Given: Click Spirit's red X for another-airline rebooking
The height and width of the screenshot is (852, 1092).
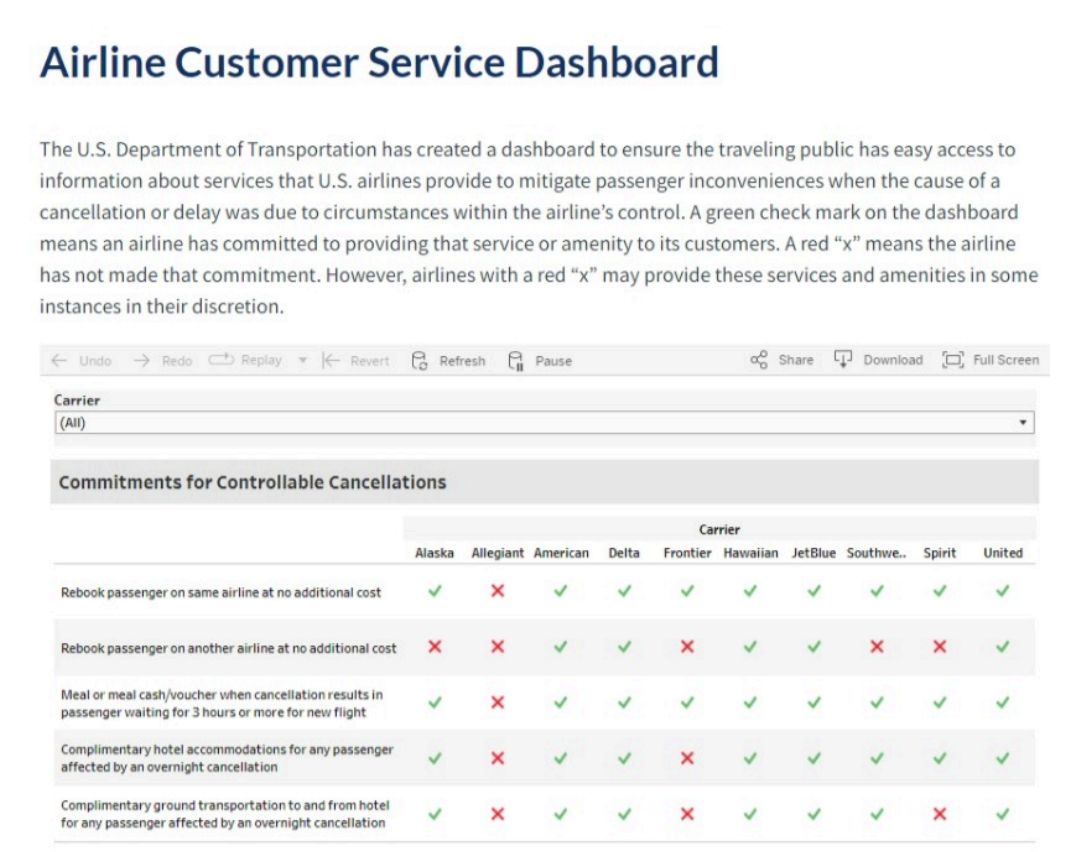Looking at the screenshot, I should pos(939,647).
